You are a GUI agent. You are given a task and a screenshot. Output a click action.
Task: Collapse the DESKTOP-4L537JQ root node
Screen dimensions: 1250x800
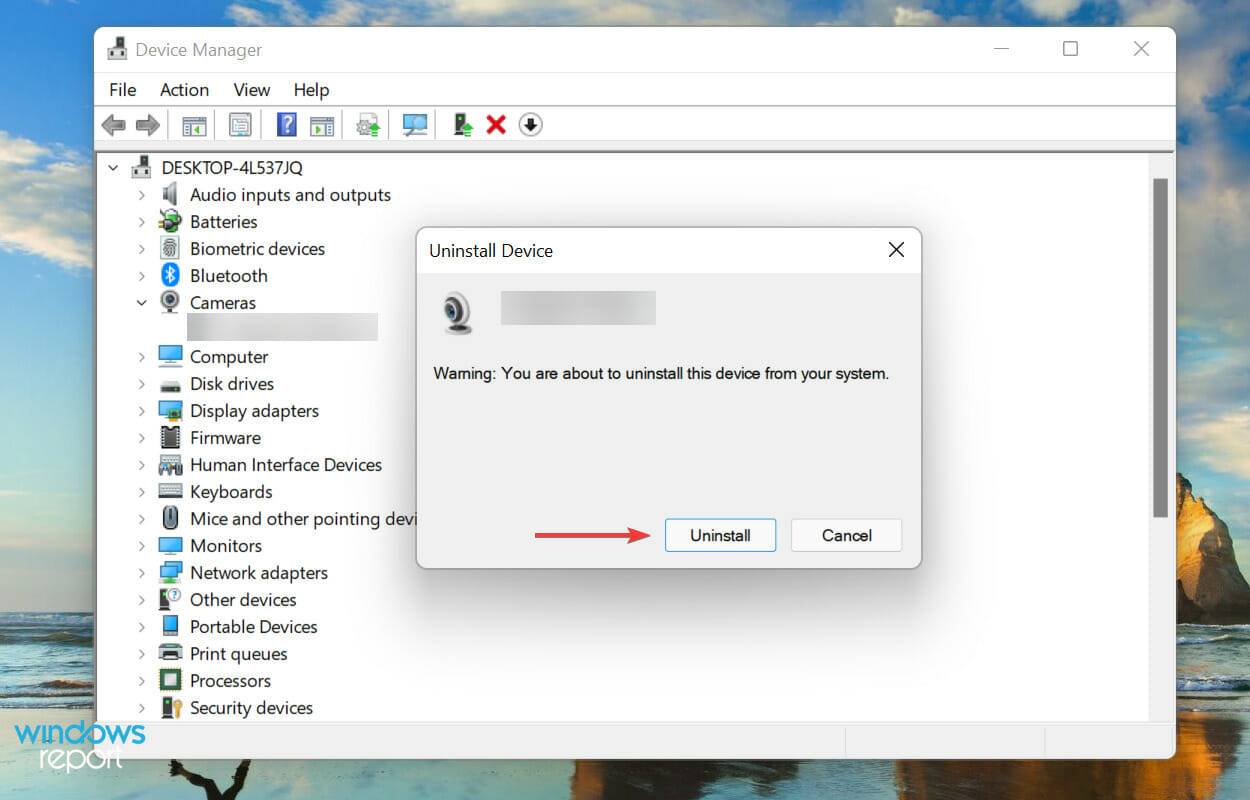[x=113, y=167]
